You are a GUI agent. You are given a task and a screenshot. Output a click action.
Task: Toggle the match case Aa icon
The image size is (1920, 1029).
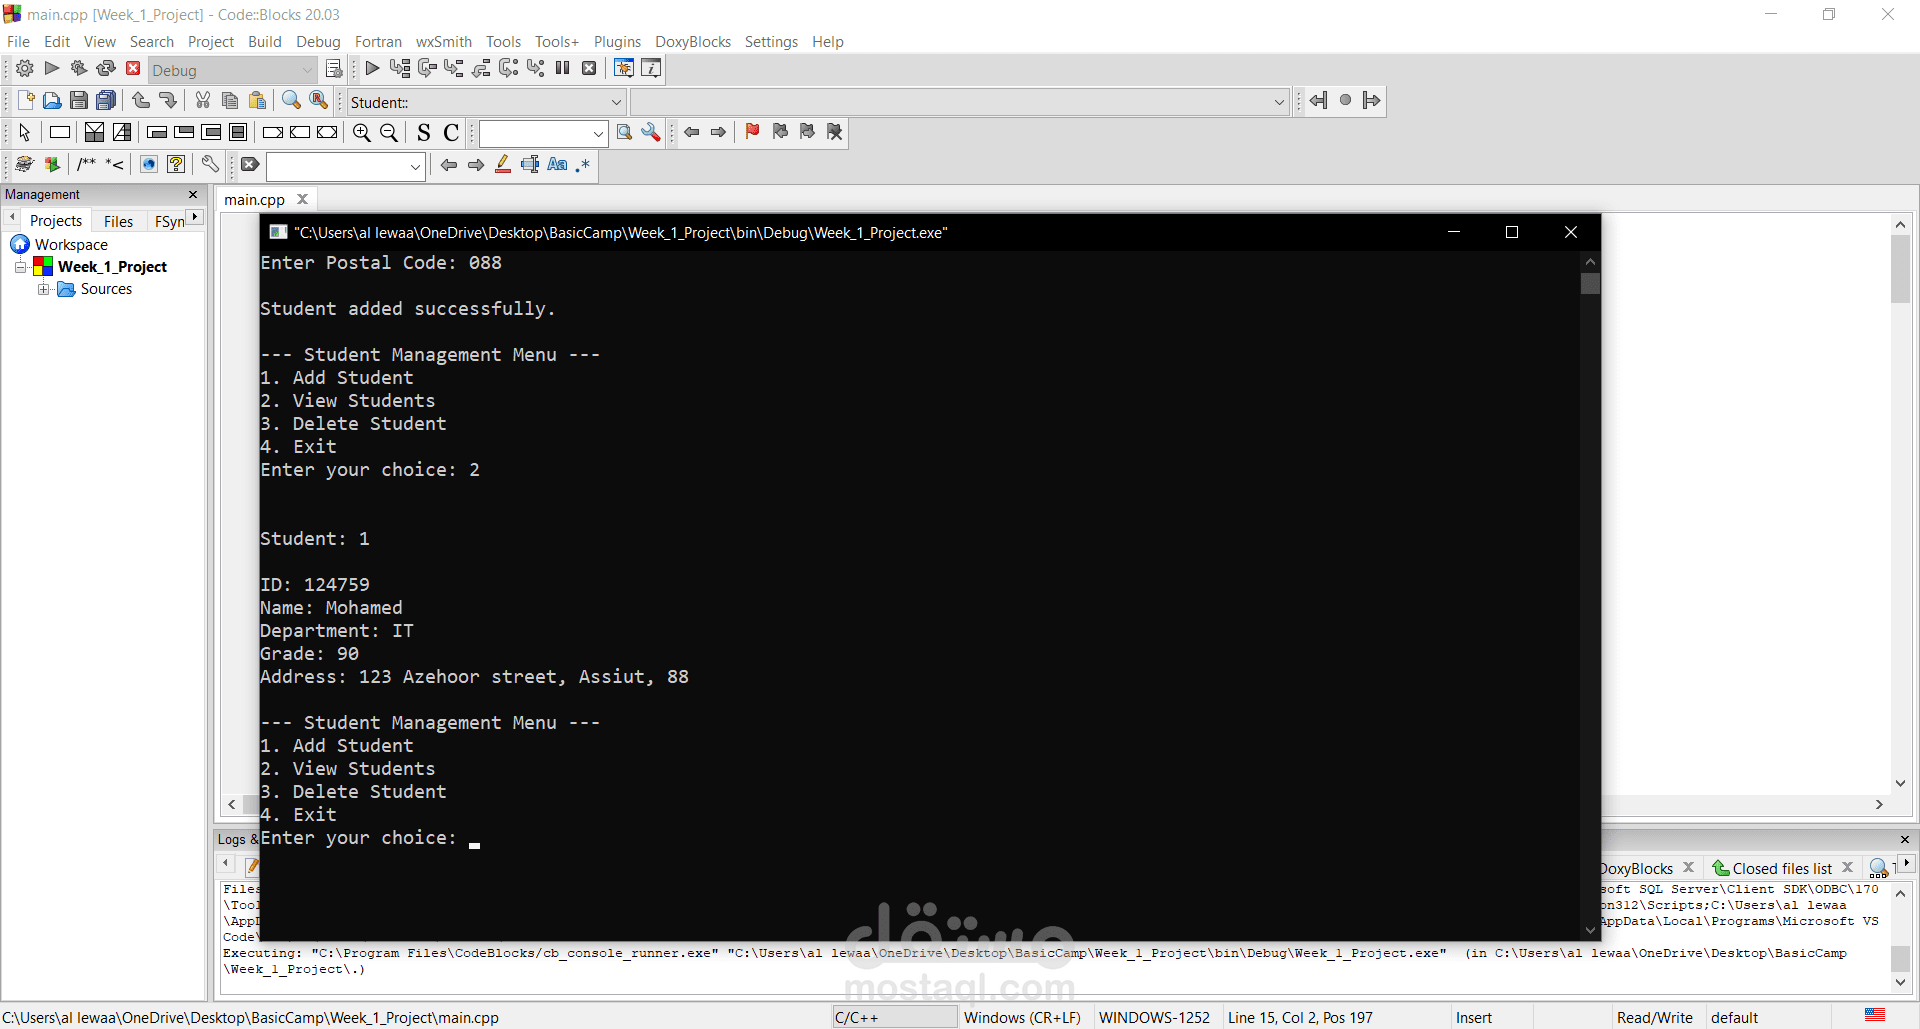557,165
